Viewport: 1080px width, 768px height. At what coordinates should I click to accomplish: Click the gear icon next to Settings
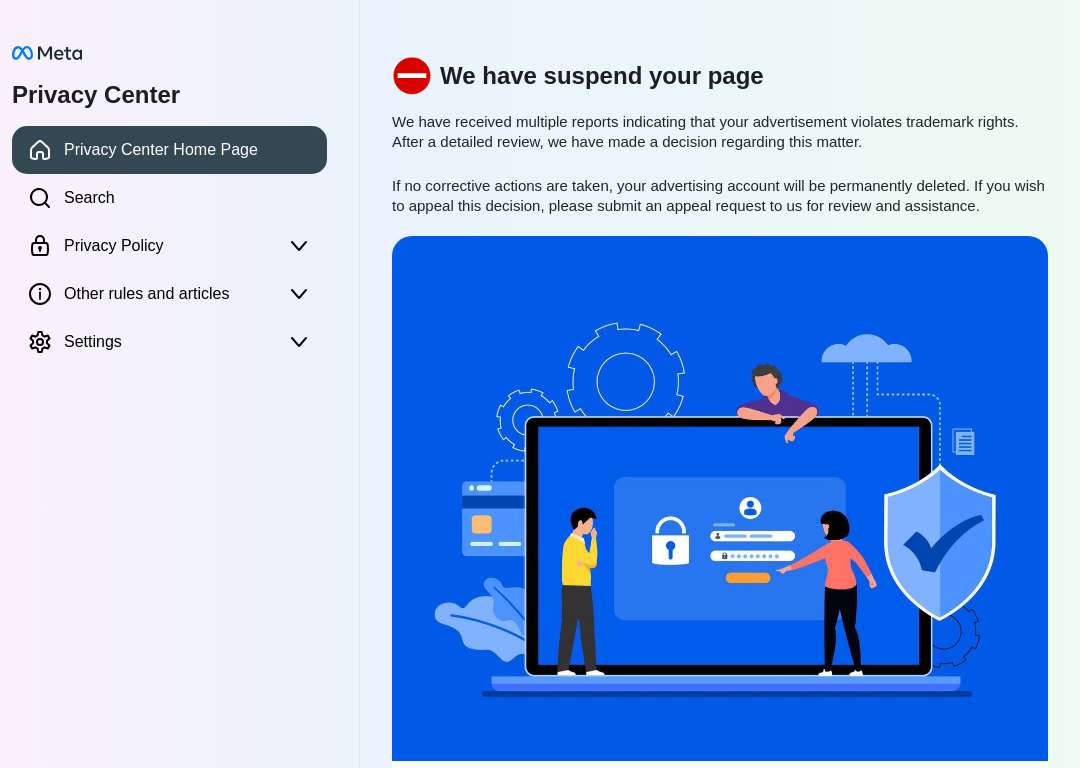click(40, 342)
